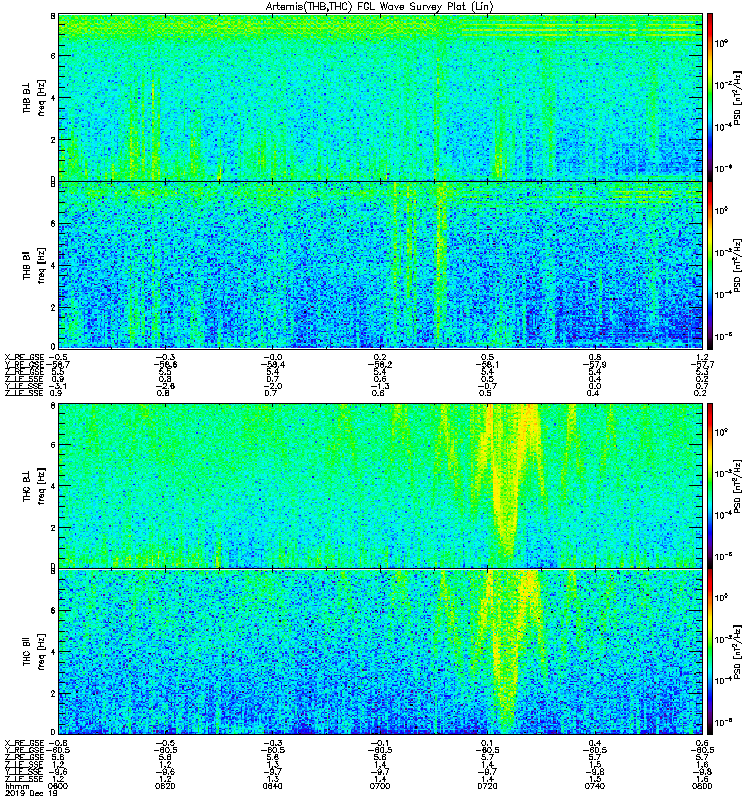Click the '0720' time tick label
The height and width of the screenshot is (800, 750).
pyautogui.click(x=487, y=786)
